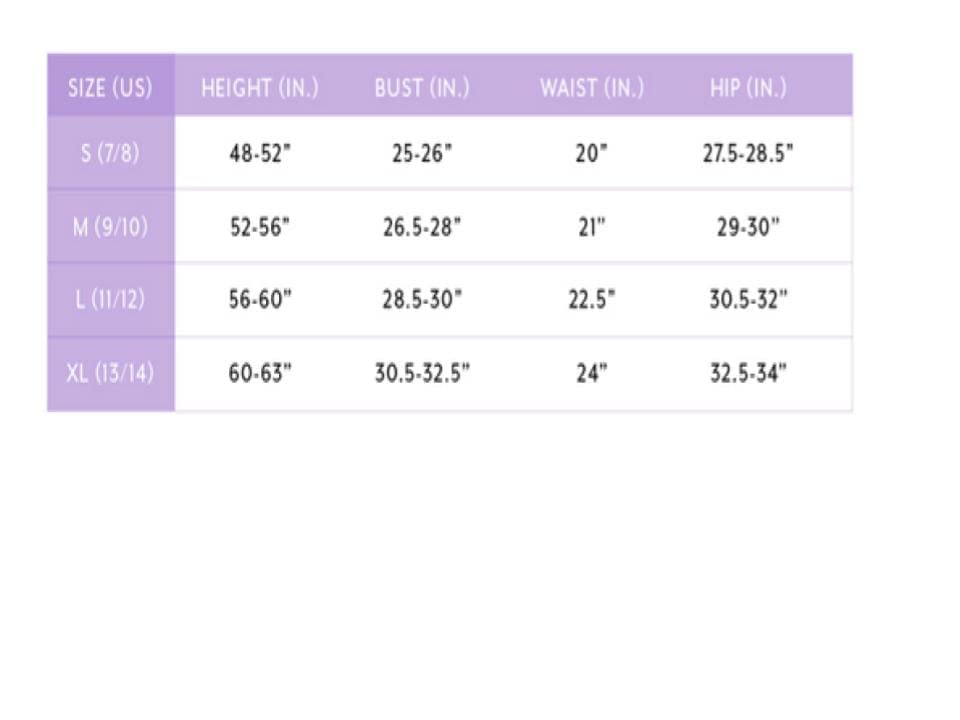
Task: Click the BUST (IN.) column header
Action: tap(421, 88)
